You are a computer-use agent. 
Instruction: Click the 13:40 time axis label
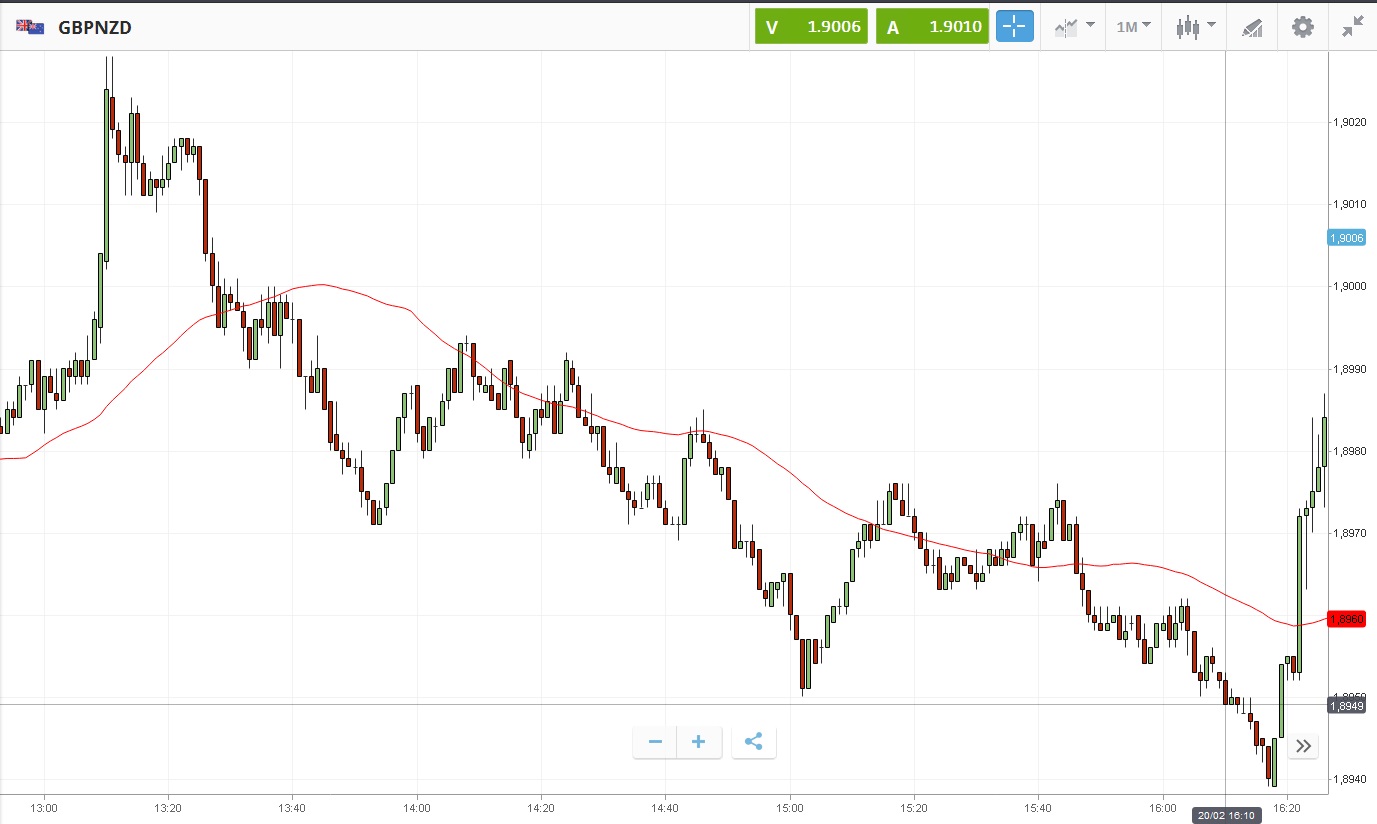(293, 808)
